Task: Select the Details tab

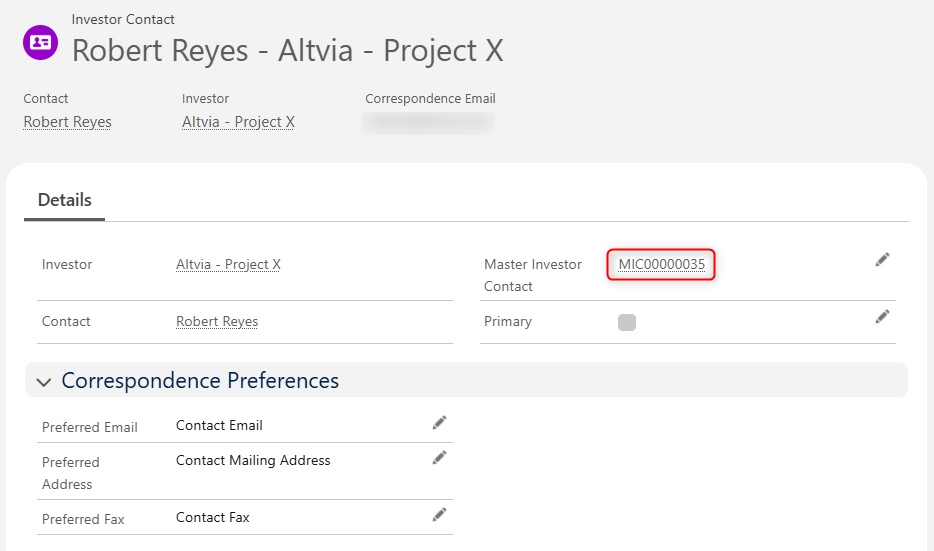Action: click(64, 200)
